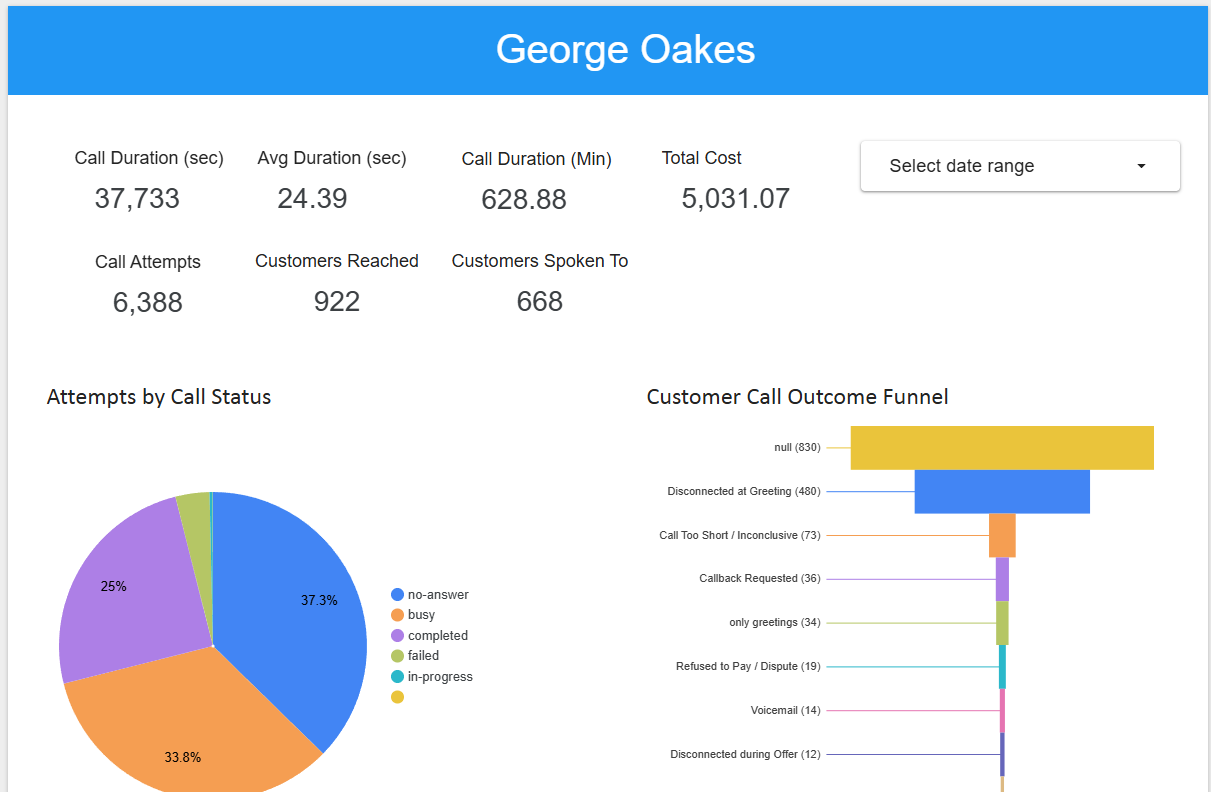
Task: Click the Total Cost scorecard value
Action: point(736,197)
